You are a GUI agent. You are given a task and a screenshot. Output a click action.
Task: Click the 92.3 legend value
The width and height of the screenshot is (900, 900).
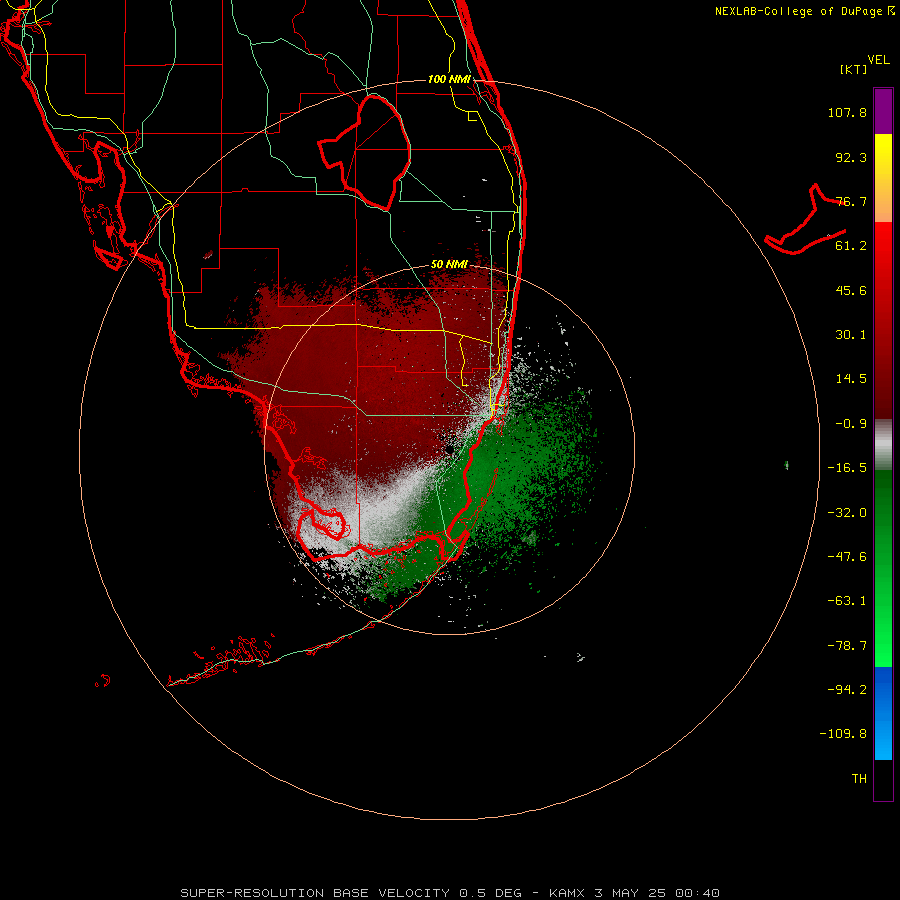[851, 157]
